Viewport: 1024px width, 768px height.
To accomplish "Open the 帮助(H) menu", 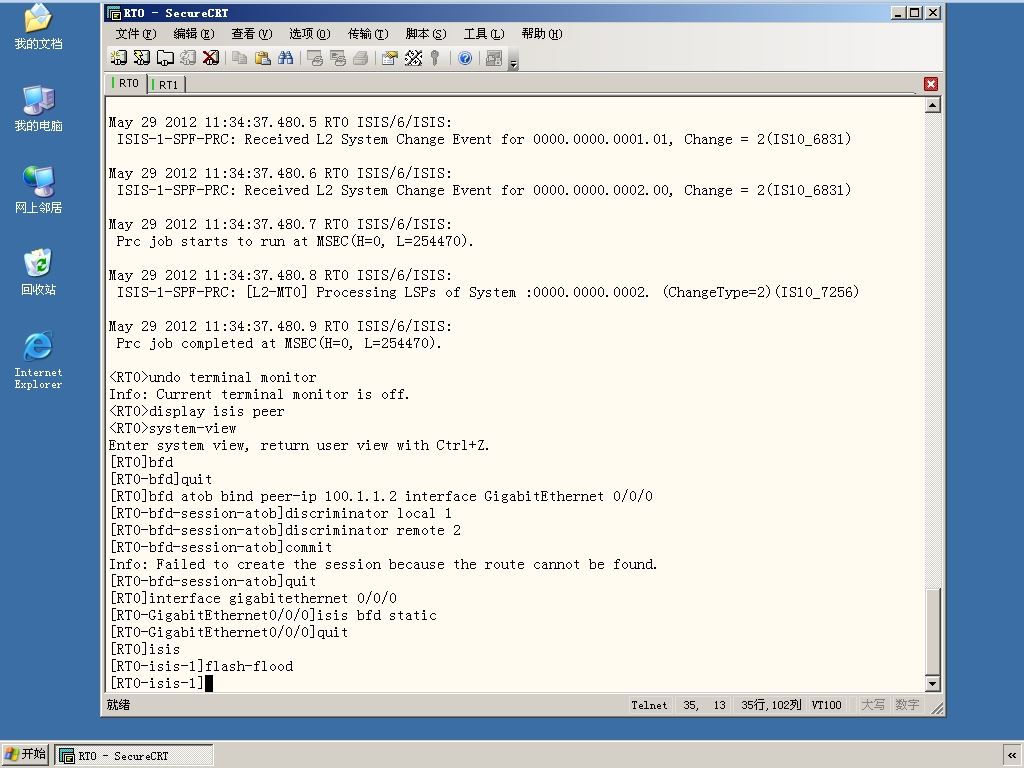I will coord(542,34).
